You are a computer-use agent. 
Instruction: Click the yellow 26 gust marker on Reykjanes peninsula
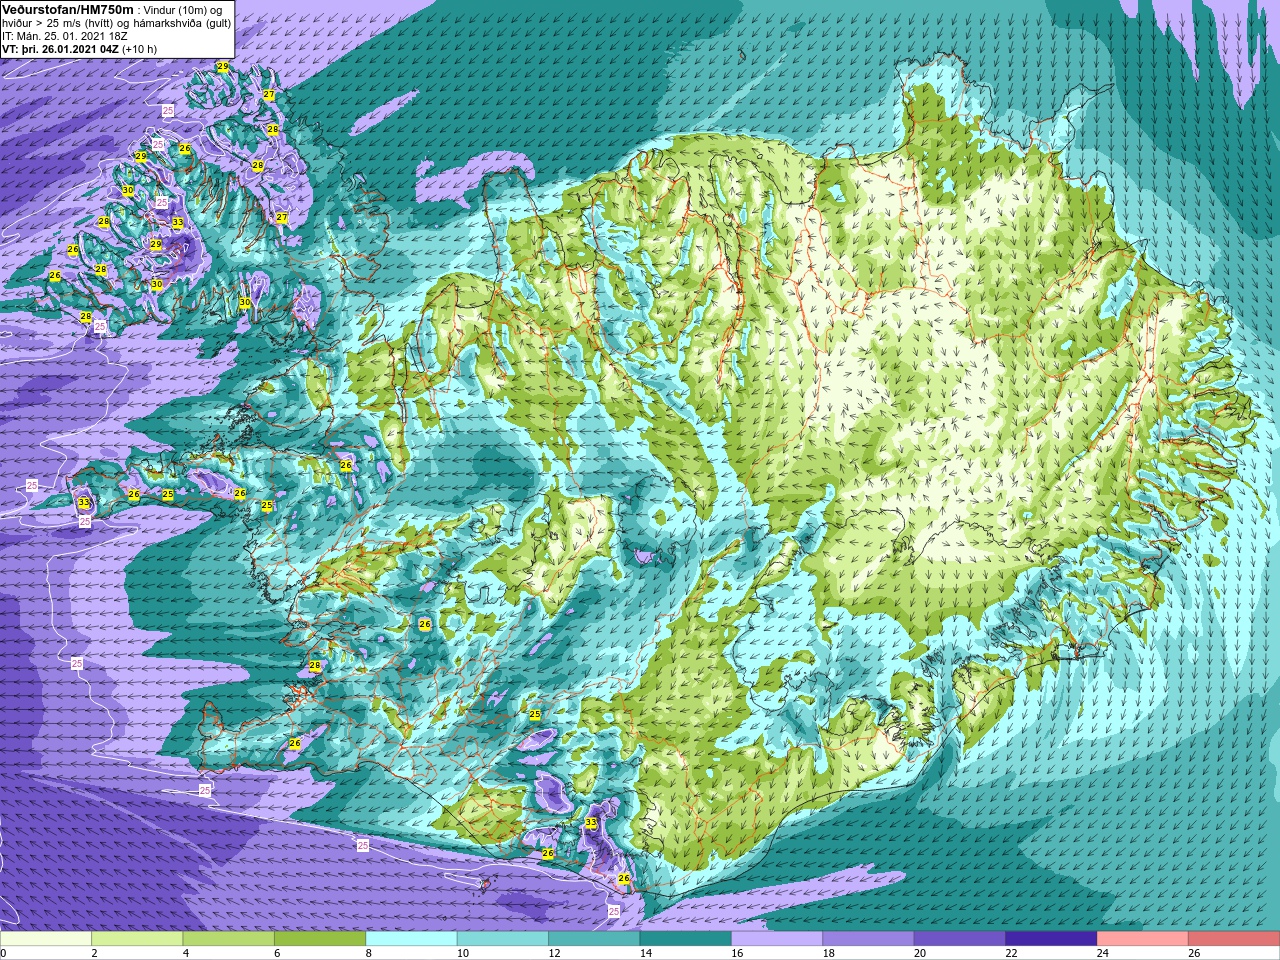tap(295, 744)
